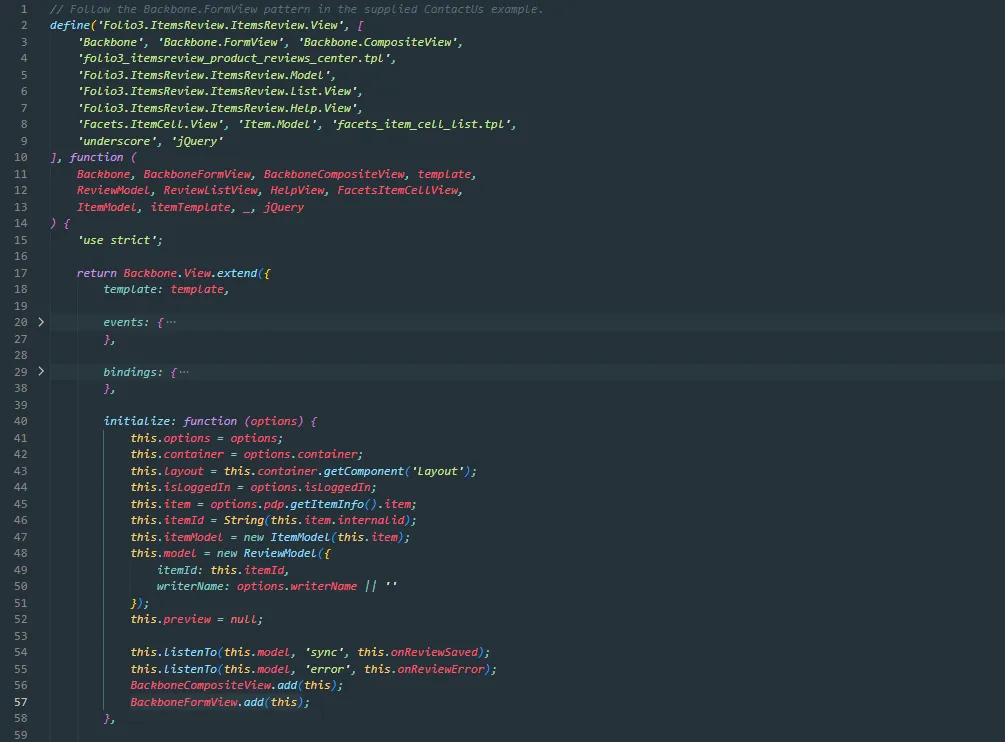The image size is (1005, 742).
Task: Click ReviewModel constructor on line 48
Action: pos(280,553)
